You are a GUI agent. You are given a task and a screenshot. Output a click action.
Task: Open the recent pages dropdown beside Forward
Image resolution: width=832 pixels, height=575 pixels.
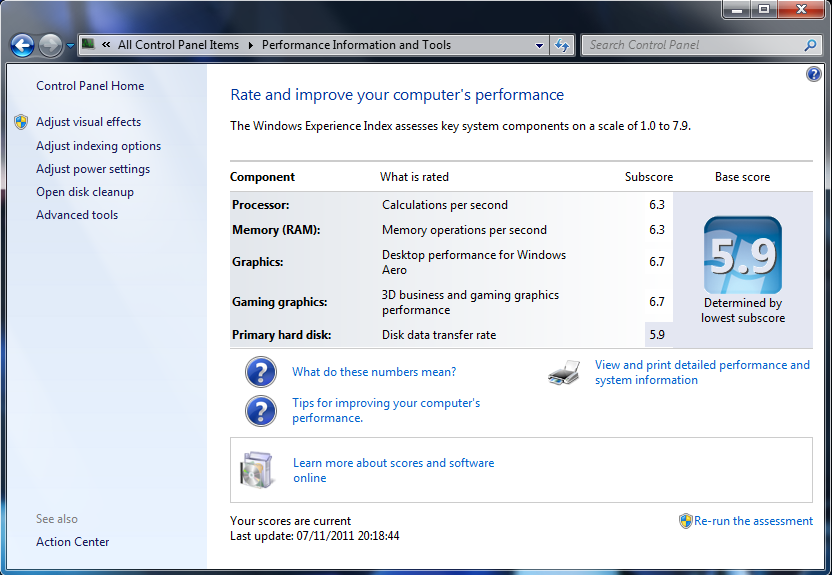(70, 46)
